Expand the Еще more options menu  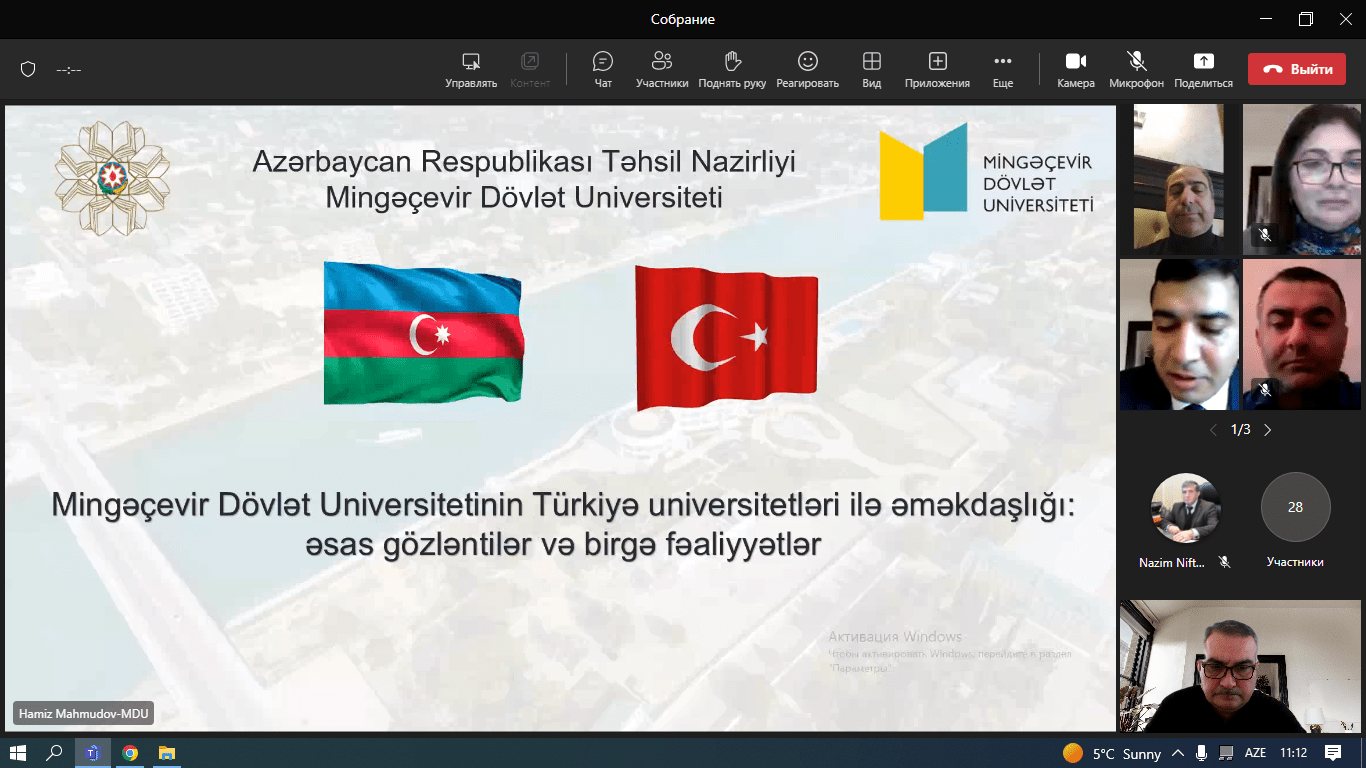pos(1002,69)
